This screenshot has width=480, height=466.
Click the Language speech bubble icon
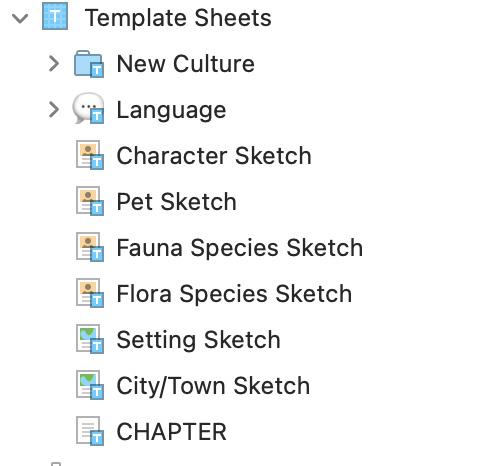pos(89,109)
